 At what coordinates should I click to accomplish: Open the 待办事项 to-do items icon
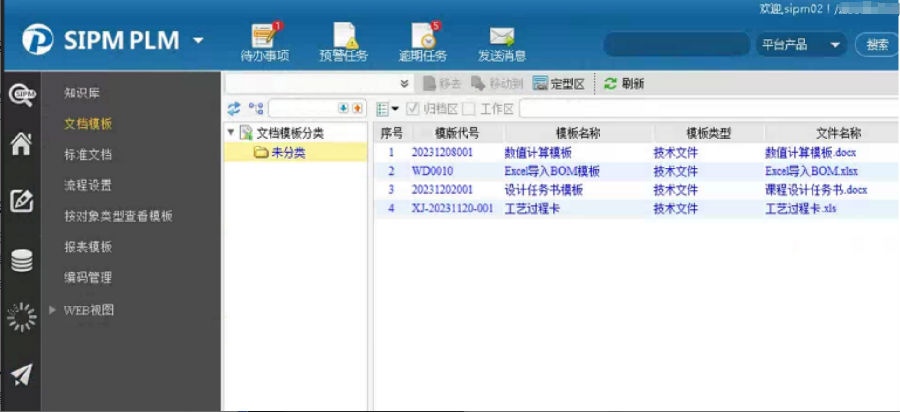click(x=264, y=38)
